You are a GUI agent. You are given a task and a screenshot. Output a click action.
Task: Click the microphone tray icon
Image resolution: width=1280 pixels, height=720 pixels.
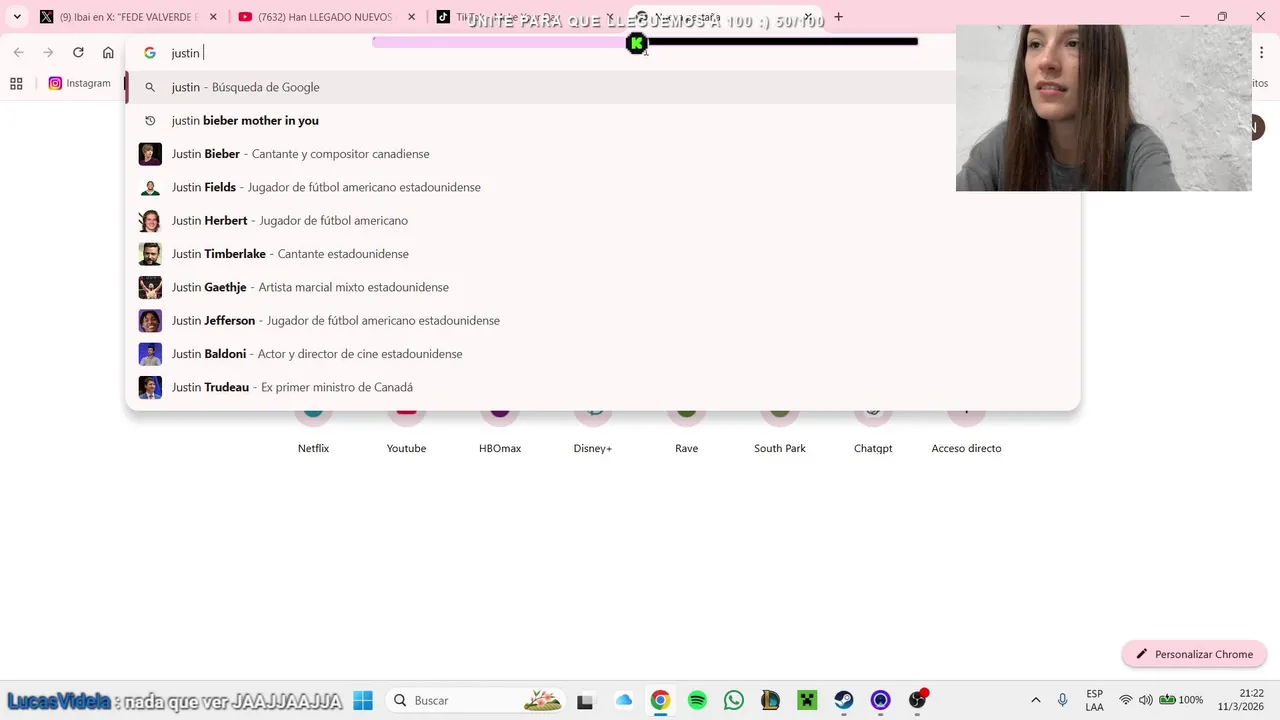[x=1063, y=700]
